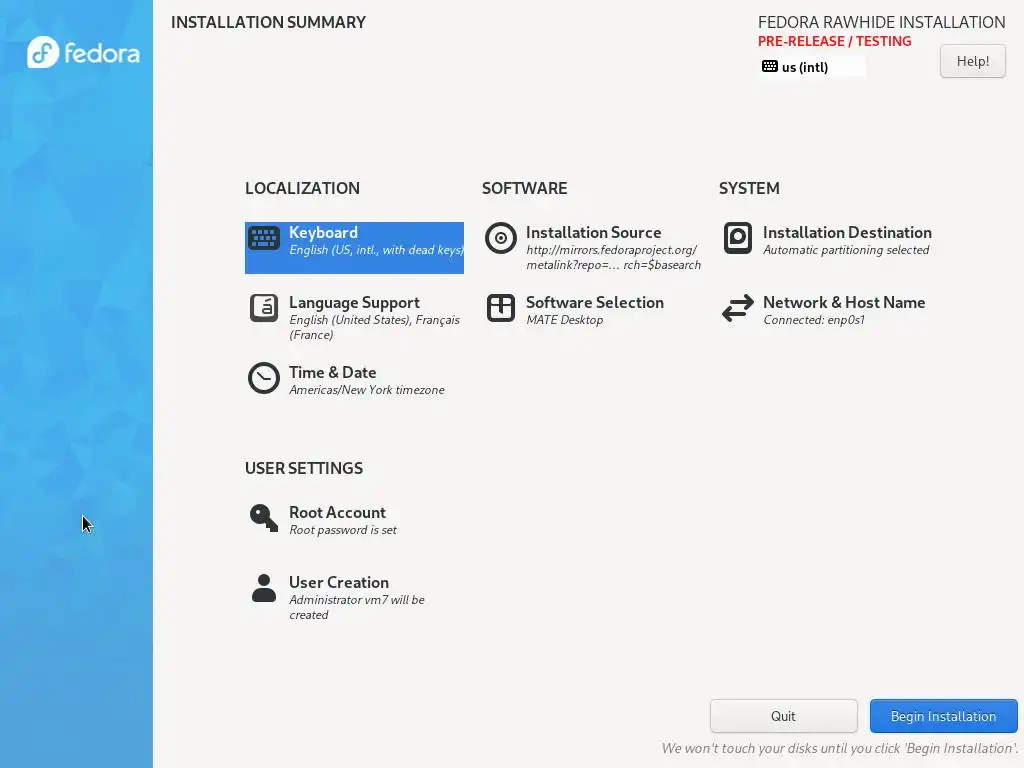Open Installation Source settings
Image resolution: width=1024 pixels, height=768 pixels.
[593, 248]
